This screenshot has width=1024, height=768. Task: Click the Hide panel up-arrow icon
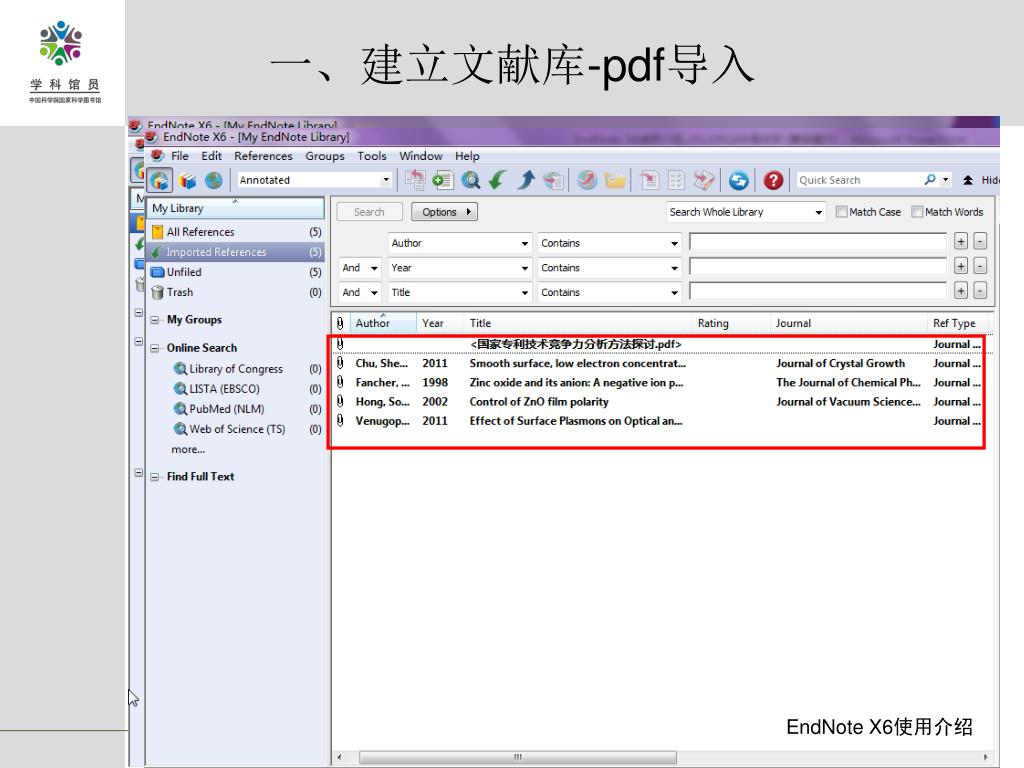pyautogui.click(x=968, y=180)
